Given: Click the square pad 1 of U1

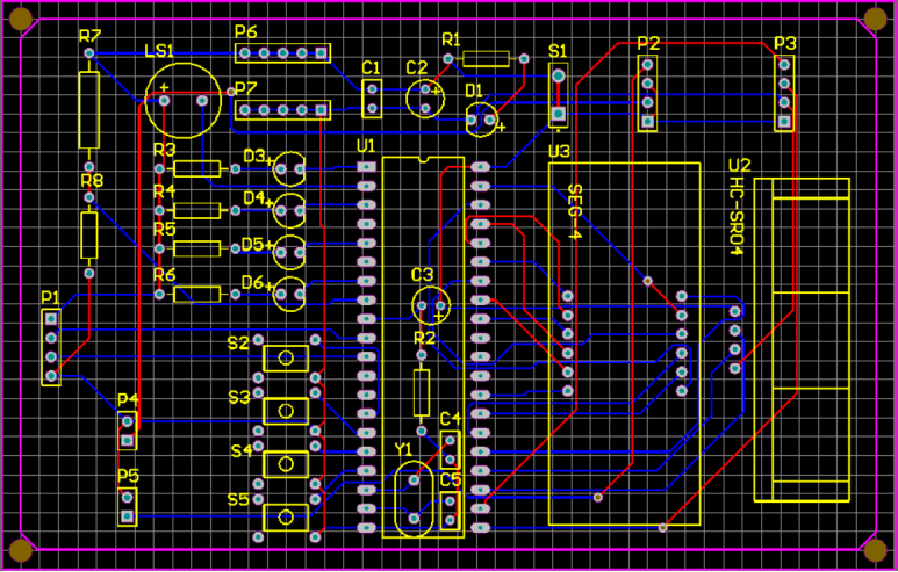Looking at the screenshot, I should coord(366,167).
